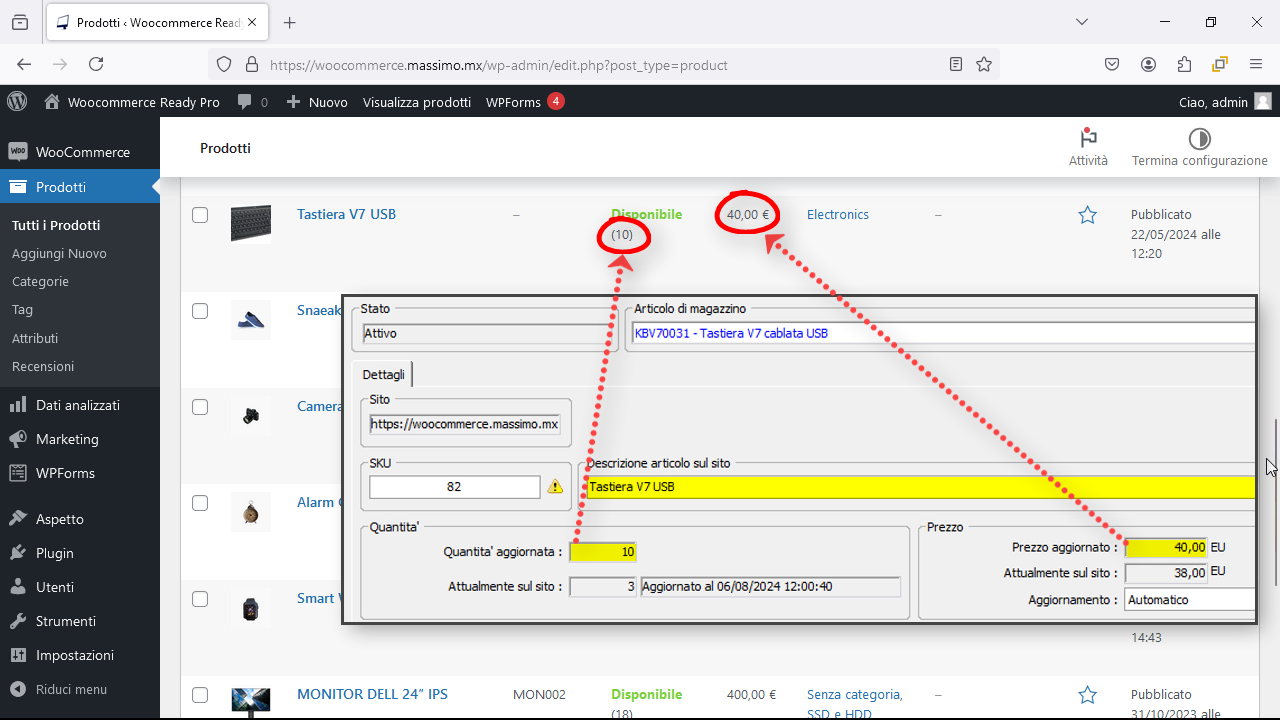Click the Prezzo aggiornato field
The width and height of the screenshot is (1280, 720).
coord(1166,547)
